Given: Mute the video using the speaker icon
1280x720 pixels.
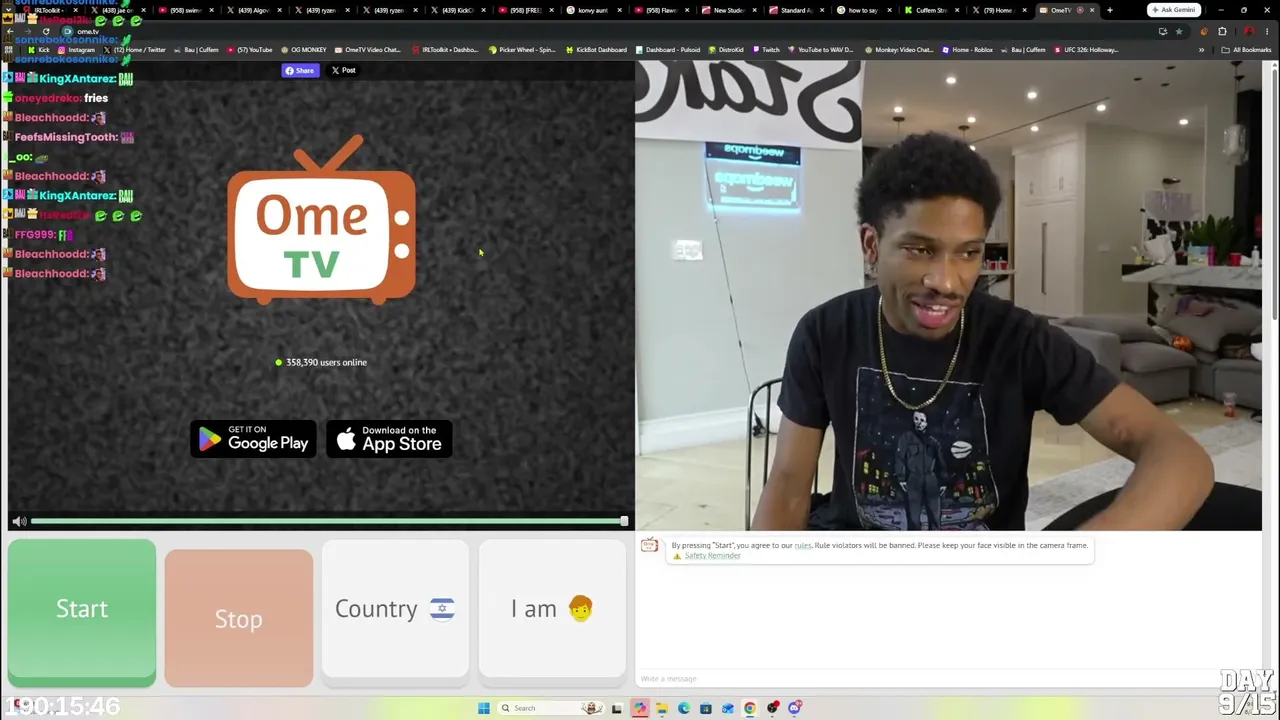Looking at the screenshot, I should [19, 521].
